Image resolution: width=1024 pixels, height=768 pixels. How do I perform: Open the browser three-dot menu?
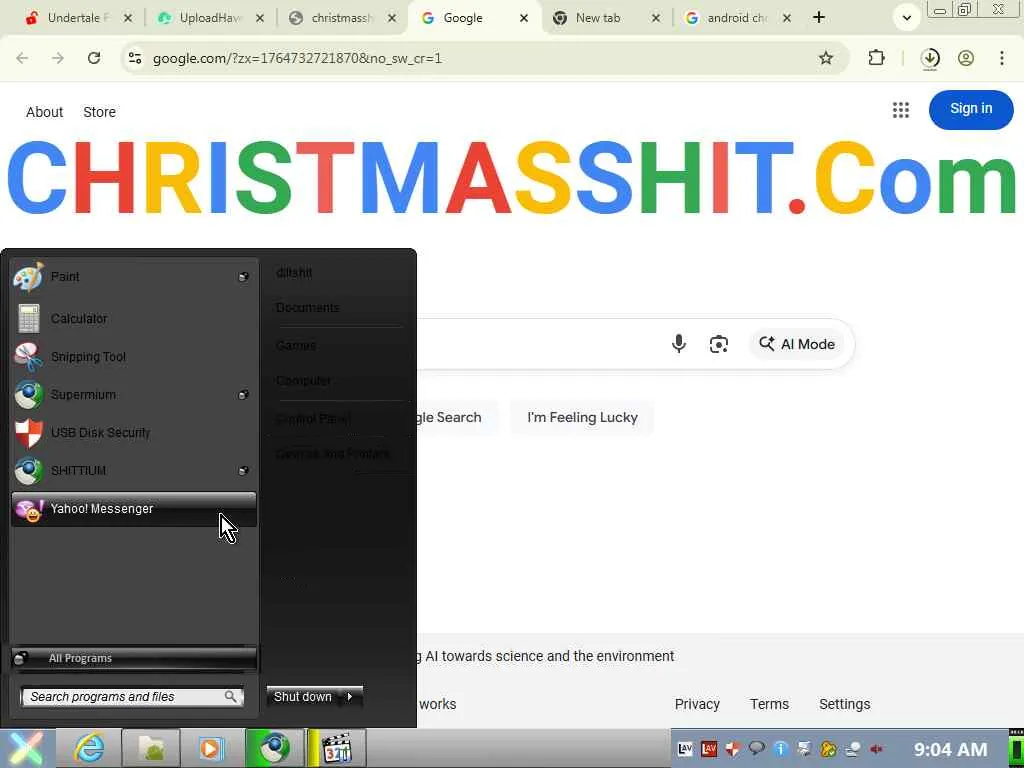(x=1002, y=58)
